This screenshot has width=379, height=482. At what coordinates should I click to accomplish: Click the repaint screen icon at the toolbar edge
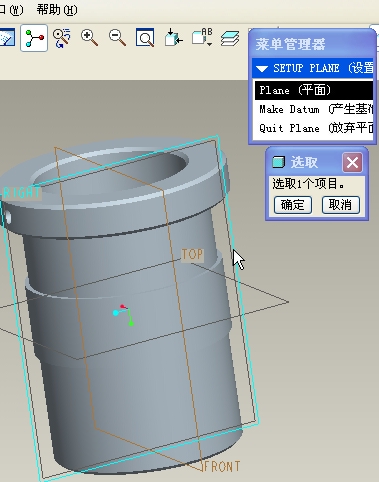(7, 38)
